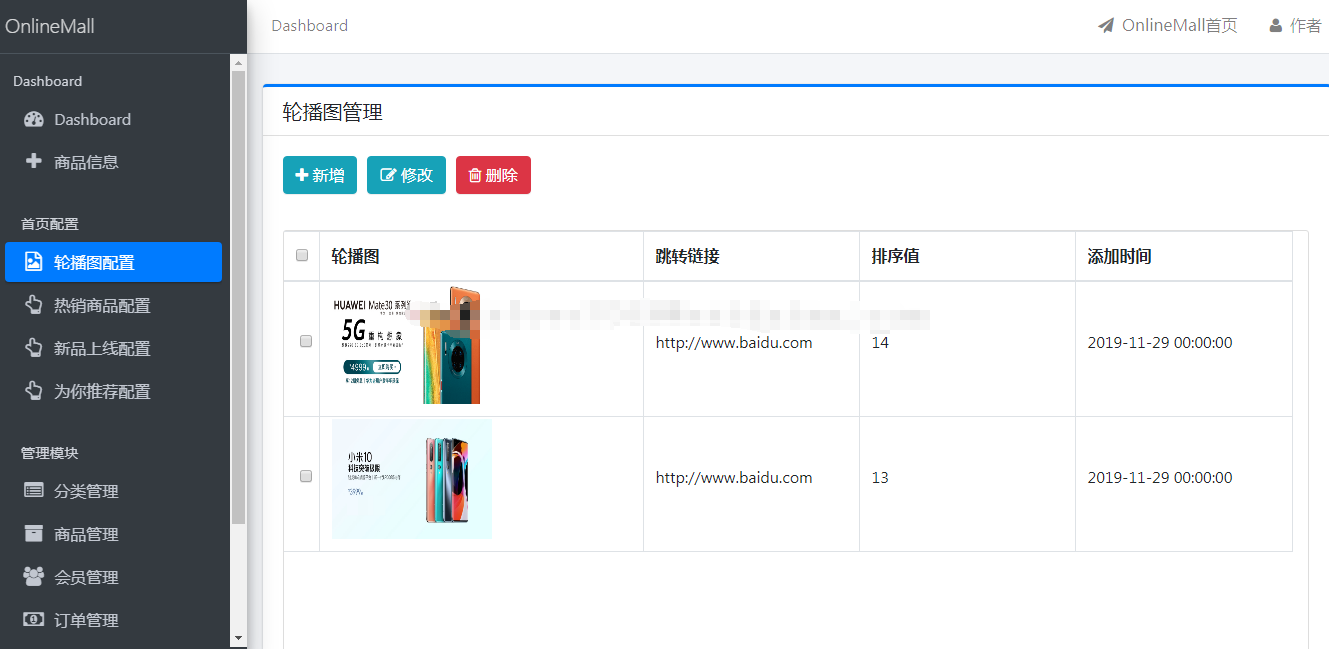Click the date cell in sort-13 row
The height and width of the screenshot is (649, 1329).
(x=1183, y=484)
